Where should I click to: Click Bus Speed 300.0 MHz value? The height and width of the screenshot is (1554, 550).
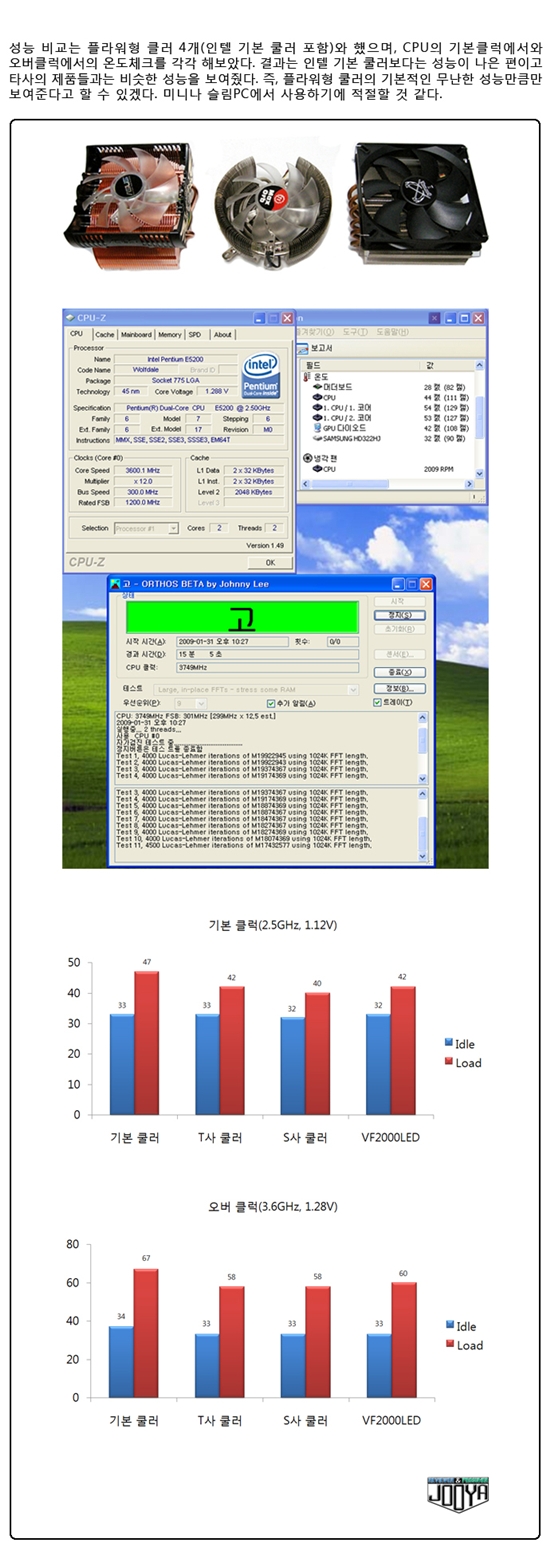click(142, 492)
